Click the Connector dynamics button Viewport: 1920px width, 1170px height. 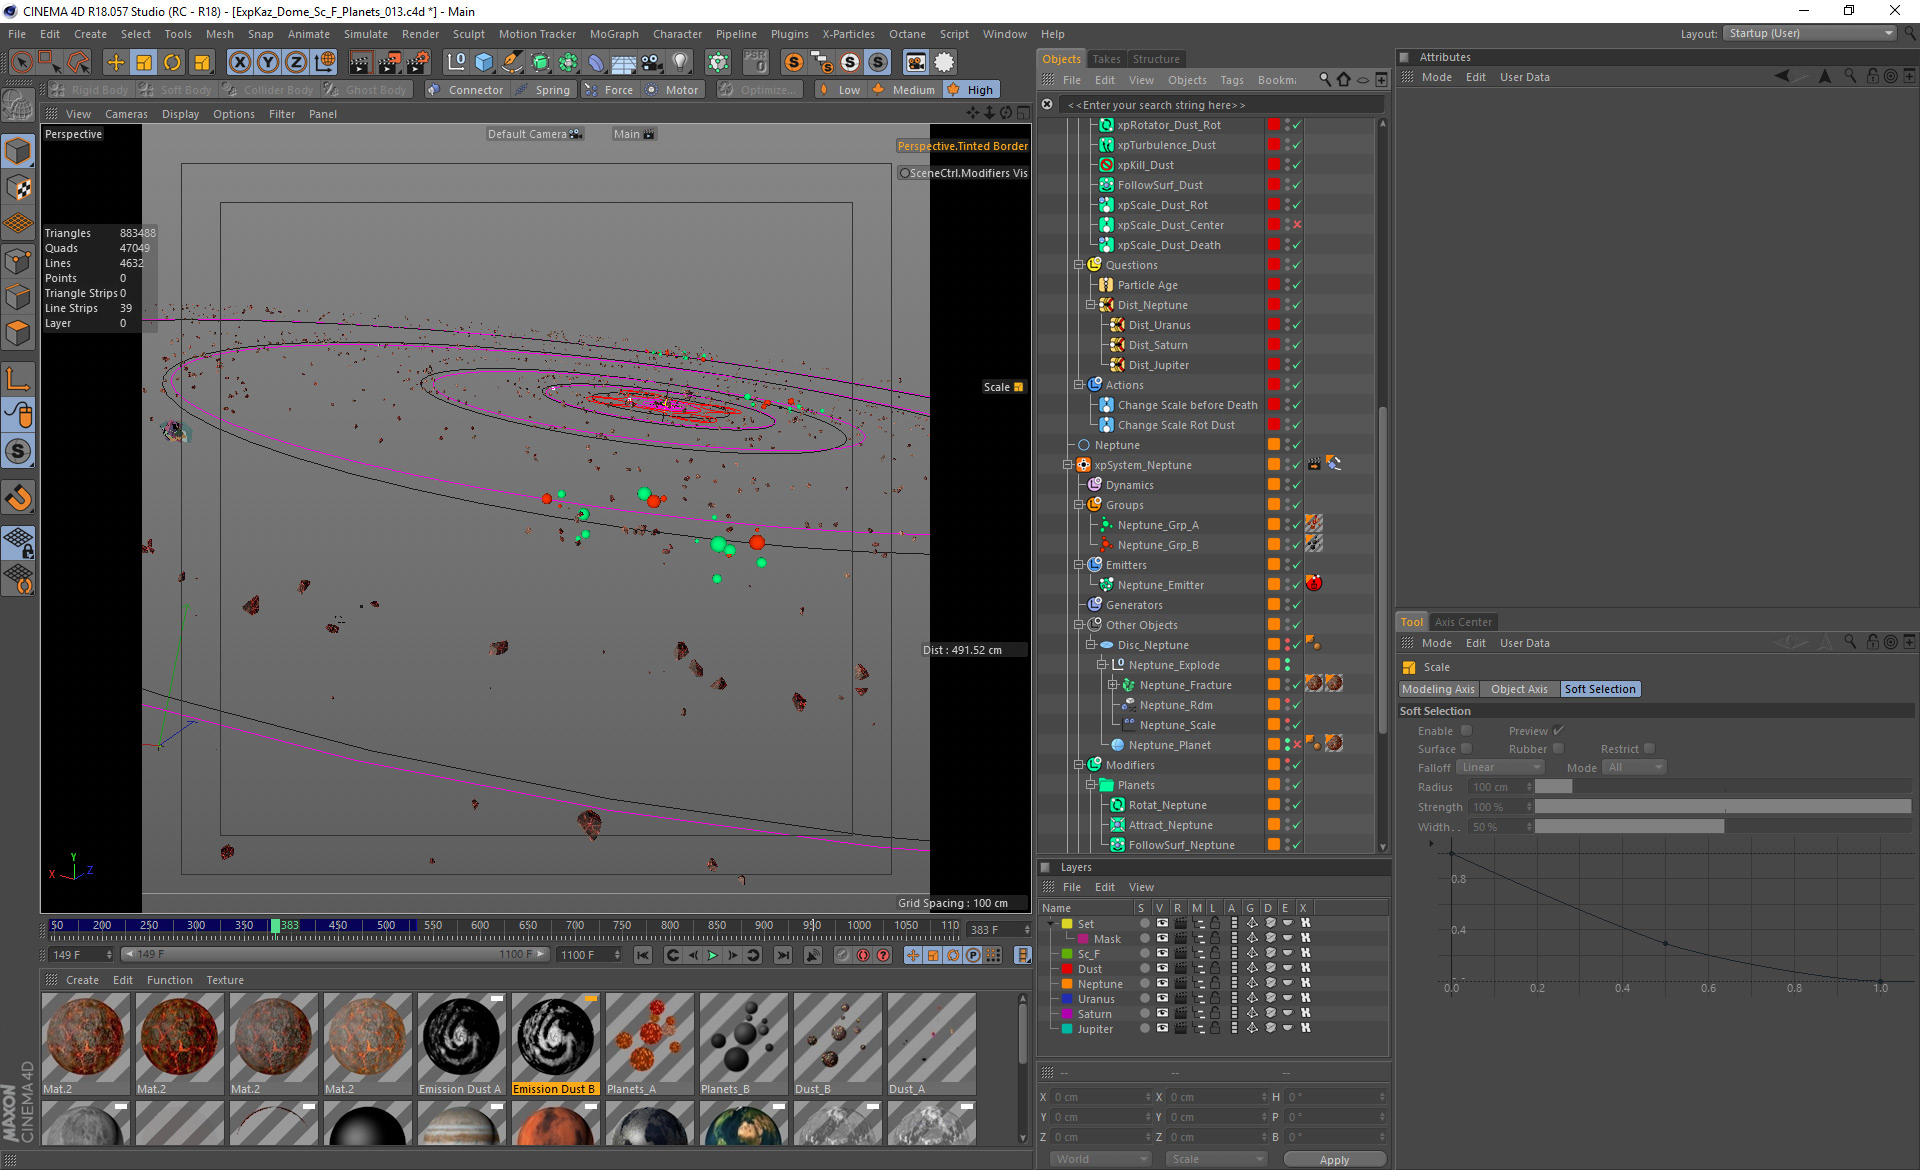point(465,90)
